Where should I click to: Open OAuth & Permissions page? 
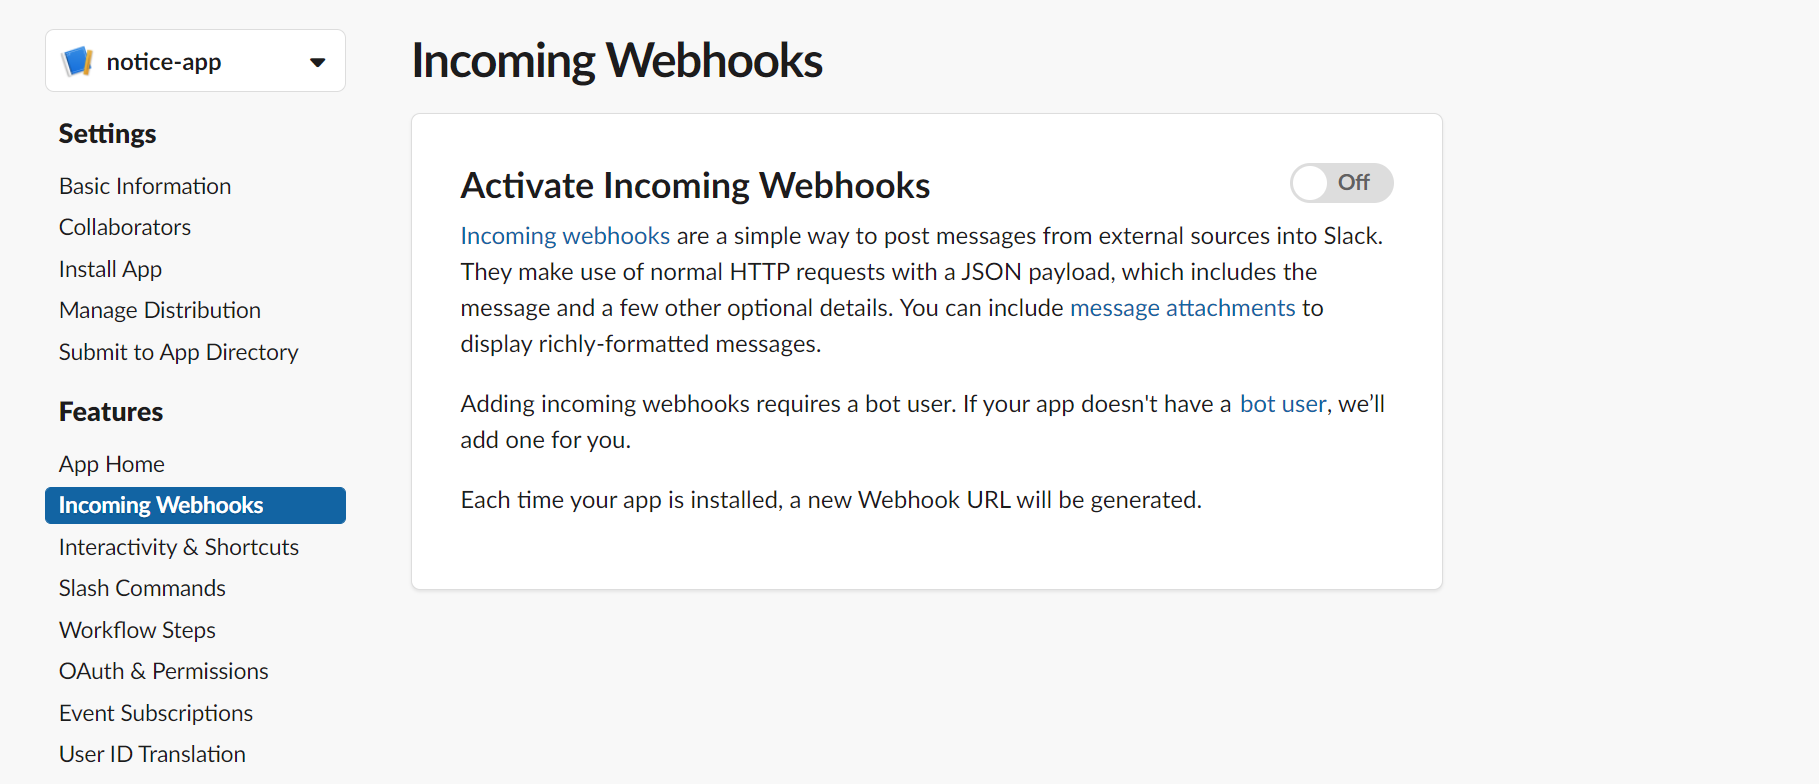(164, 671)
